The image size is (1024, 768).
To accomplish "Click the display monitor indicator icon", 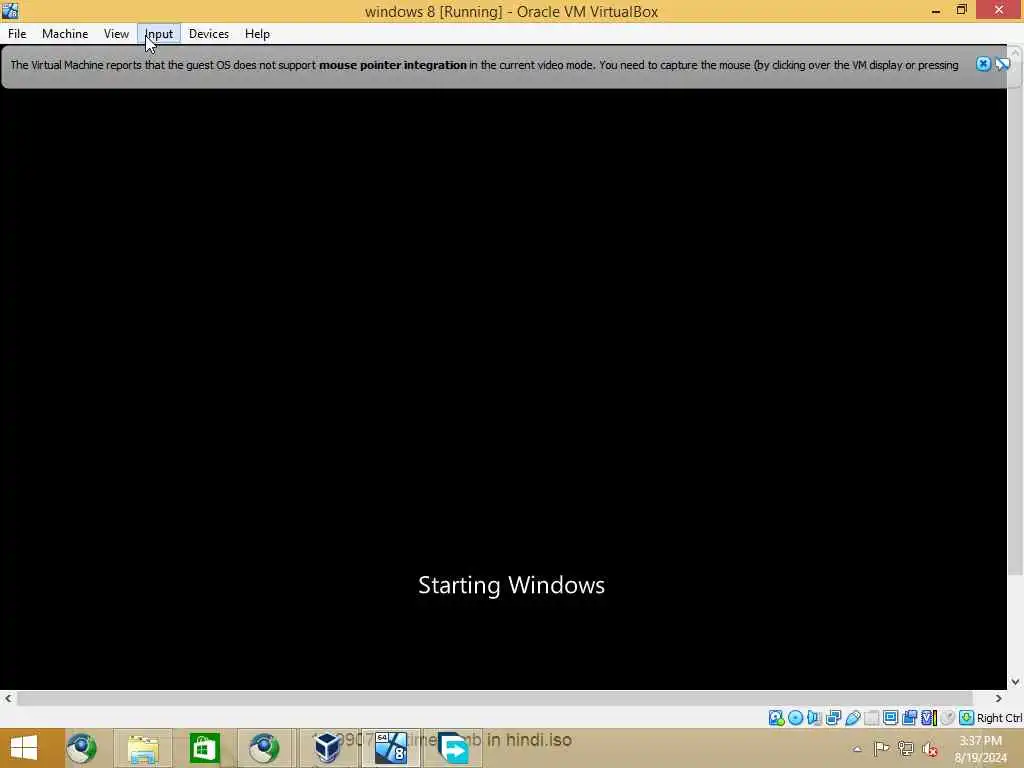I will [x=890, y=718].
